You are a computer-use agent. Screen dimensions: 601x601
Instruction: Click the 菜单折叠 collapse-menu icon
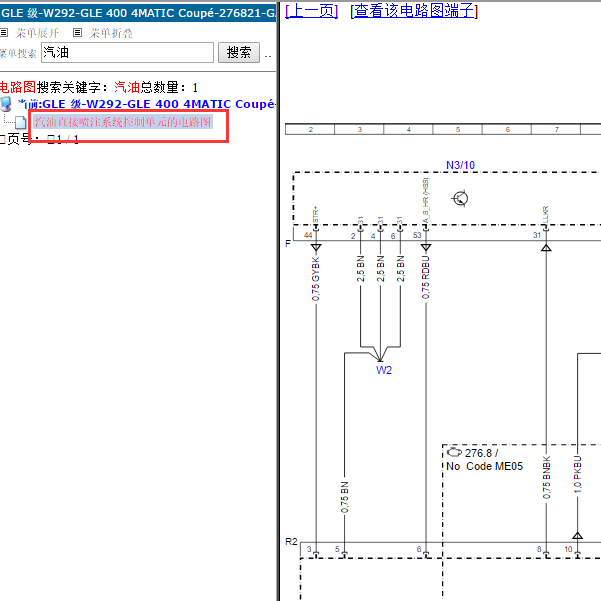77,33
